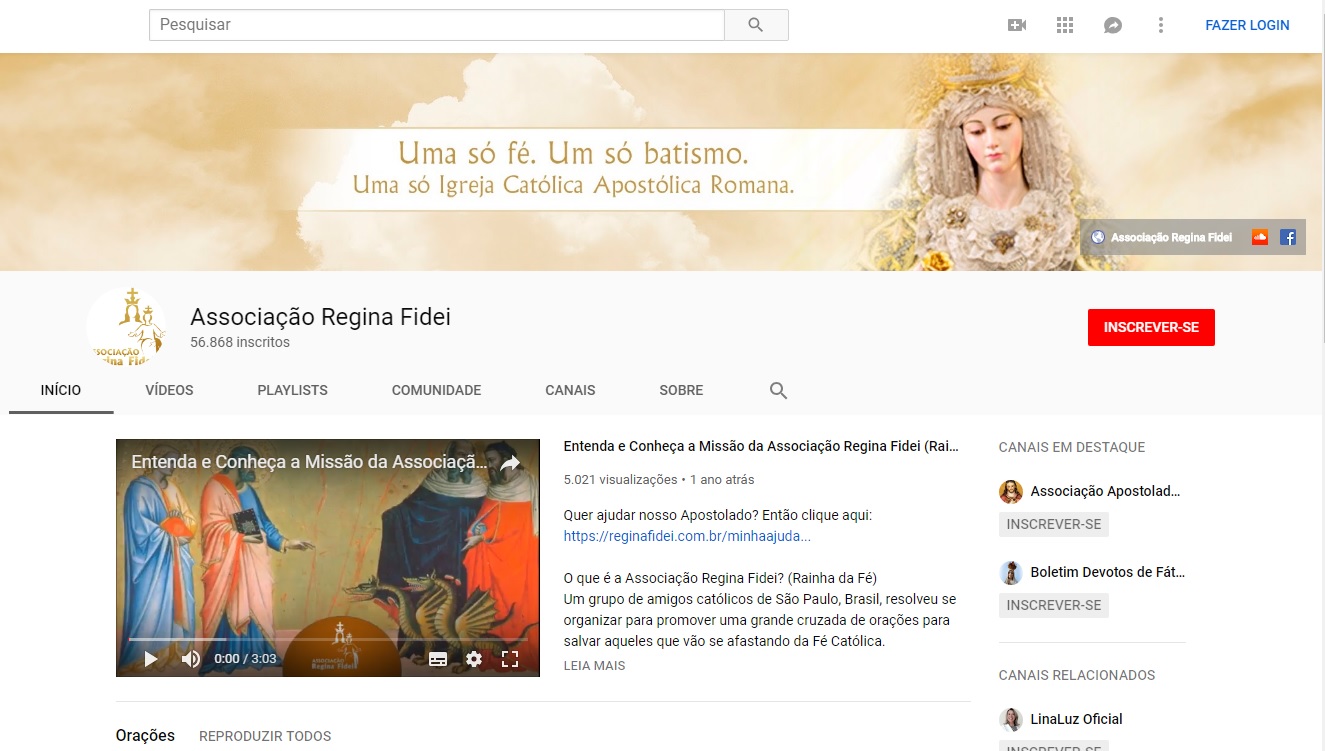1325x751 pixels.
Task: Open the CANAIS tab
Action: click(x=570, y=390)
